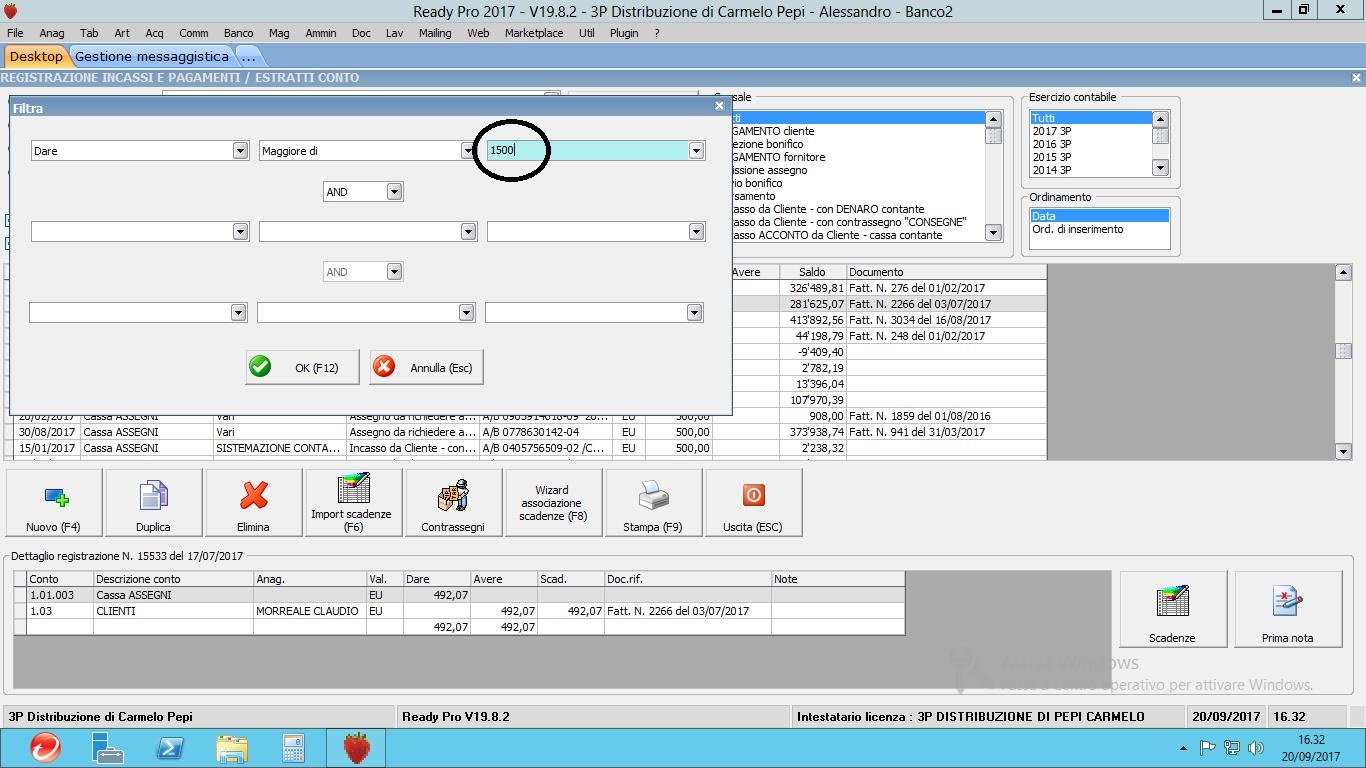Open the second AND operator dropdown
Image resolution: width=1366 pixels, height=768 pixels.
394,271
